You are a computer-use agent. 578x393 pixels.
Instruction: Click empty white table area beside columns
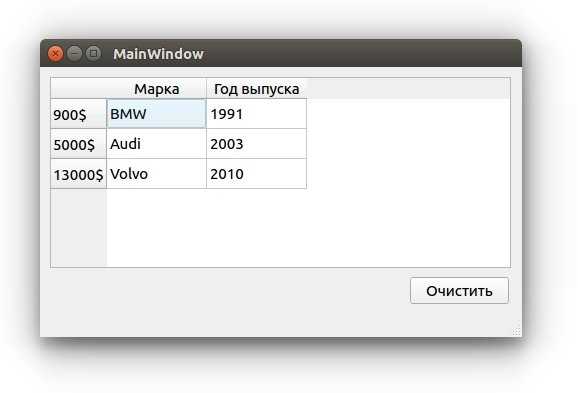408,182
